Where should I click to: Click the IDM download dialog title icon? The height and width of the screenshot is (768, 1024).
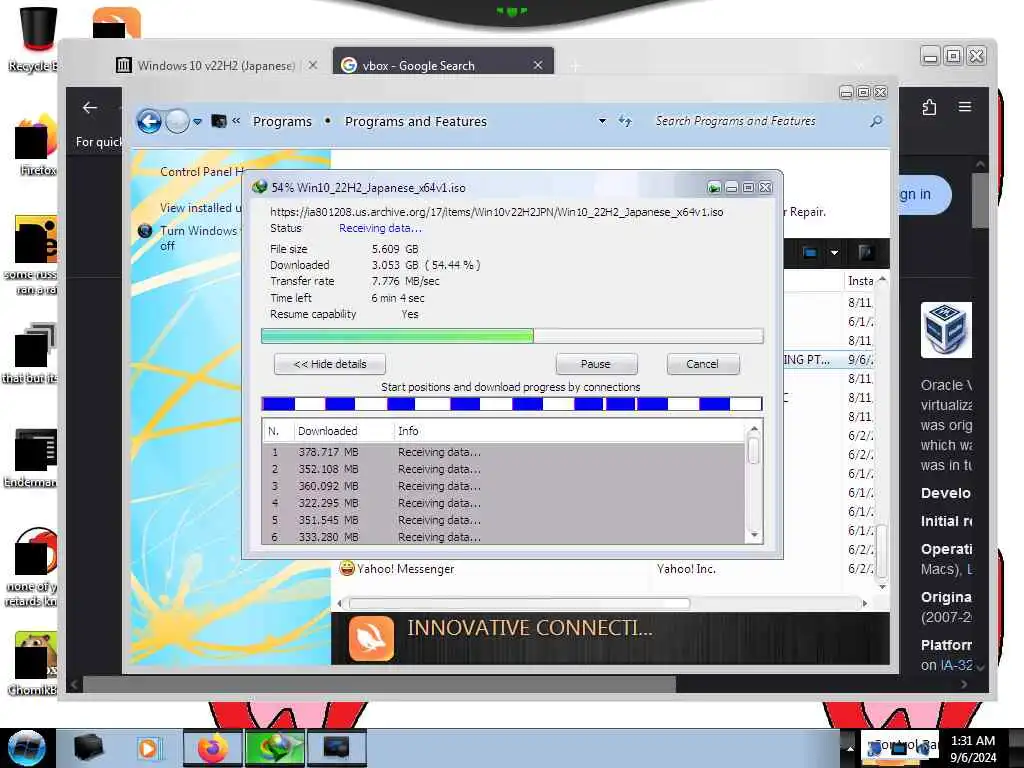pyautogui.click(x=259, y=187)
